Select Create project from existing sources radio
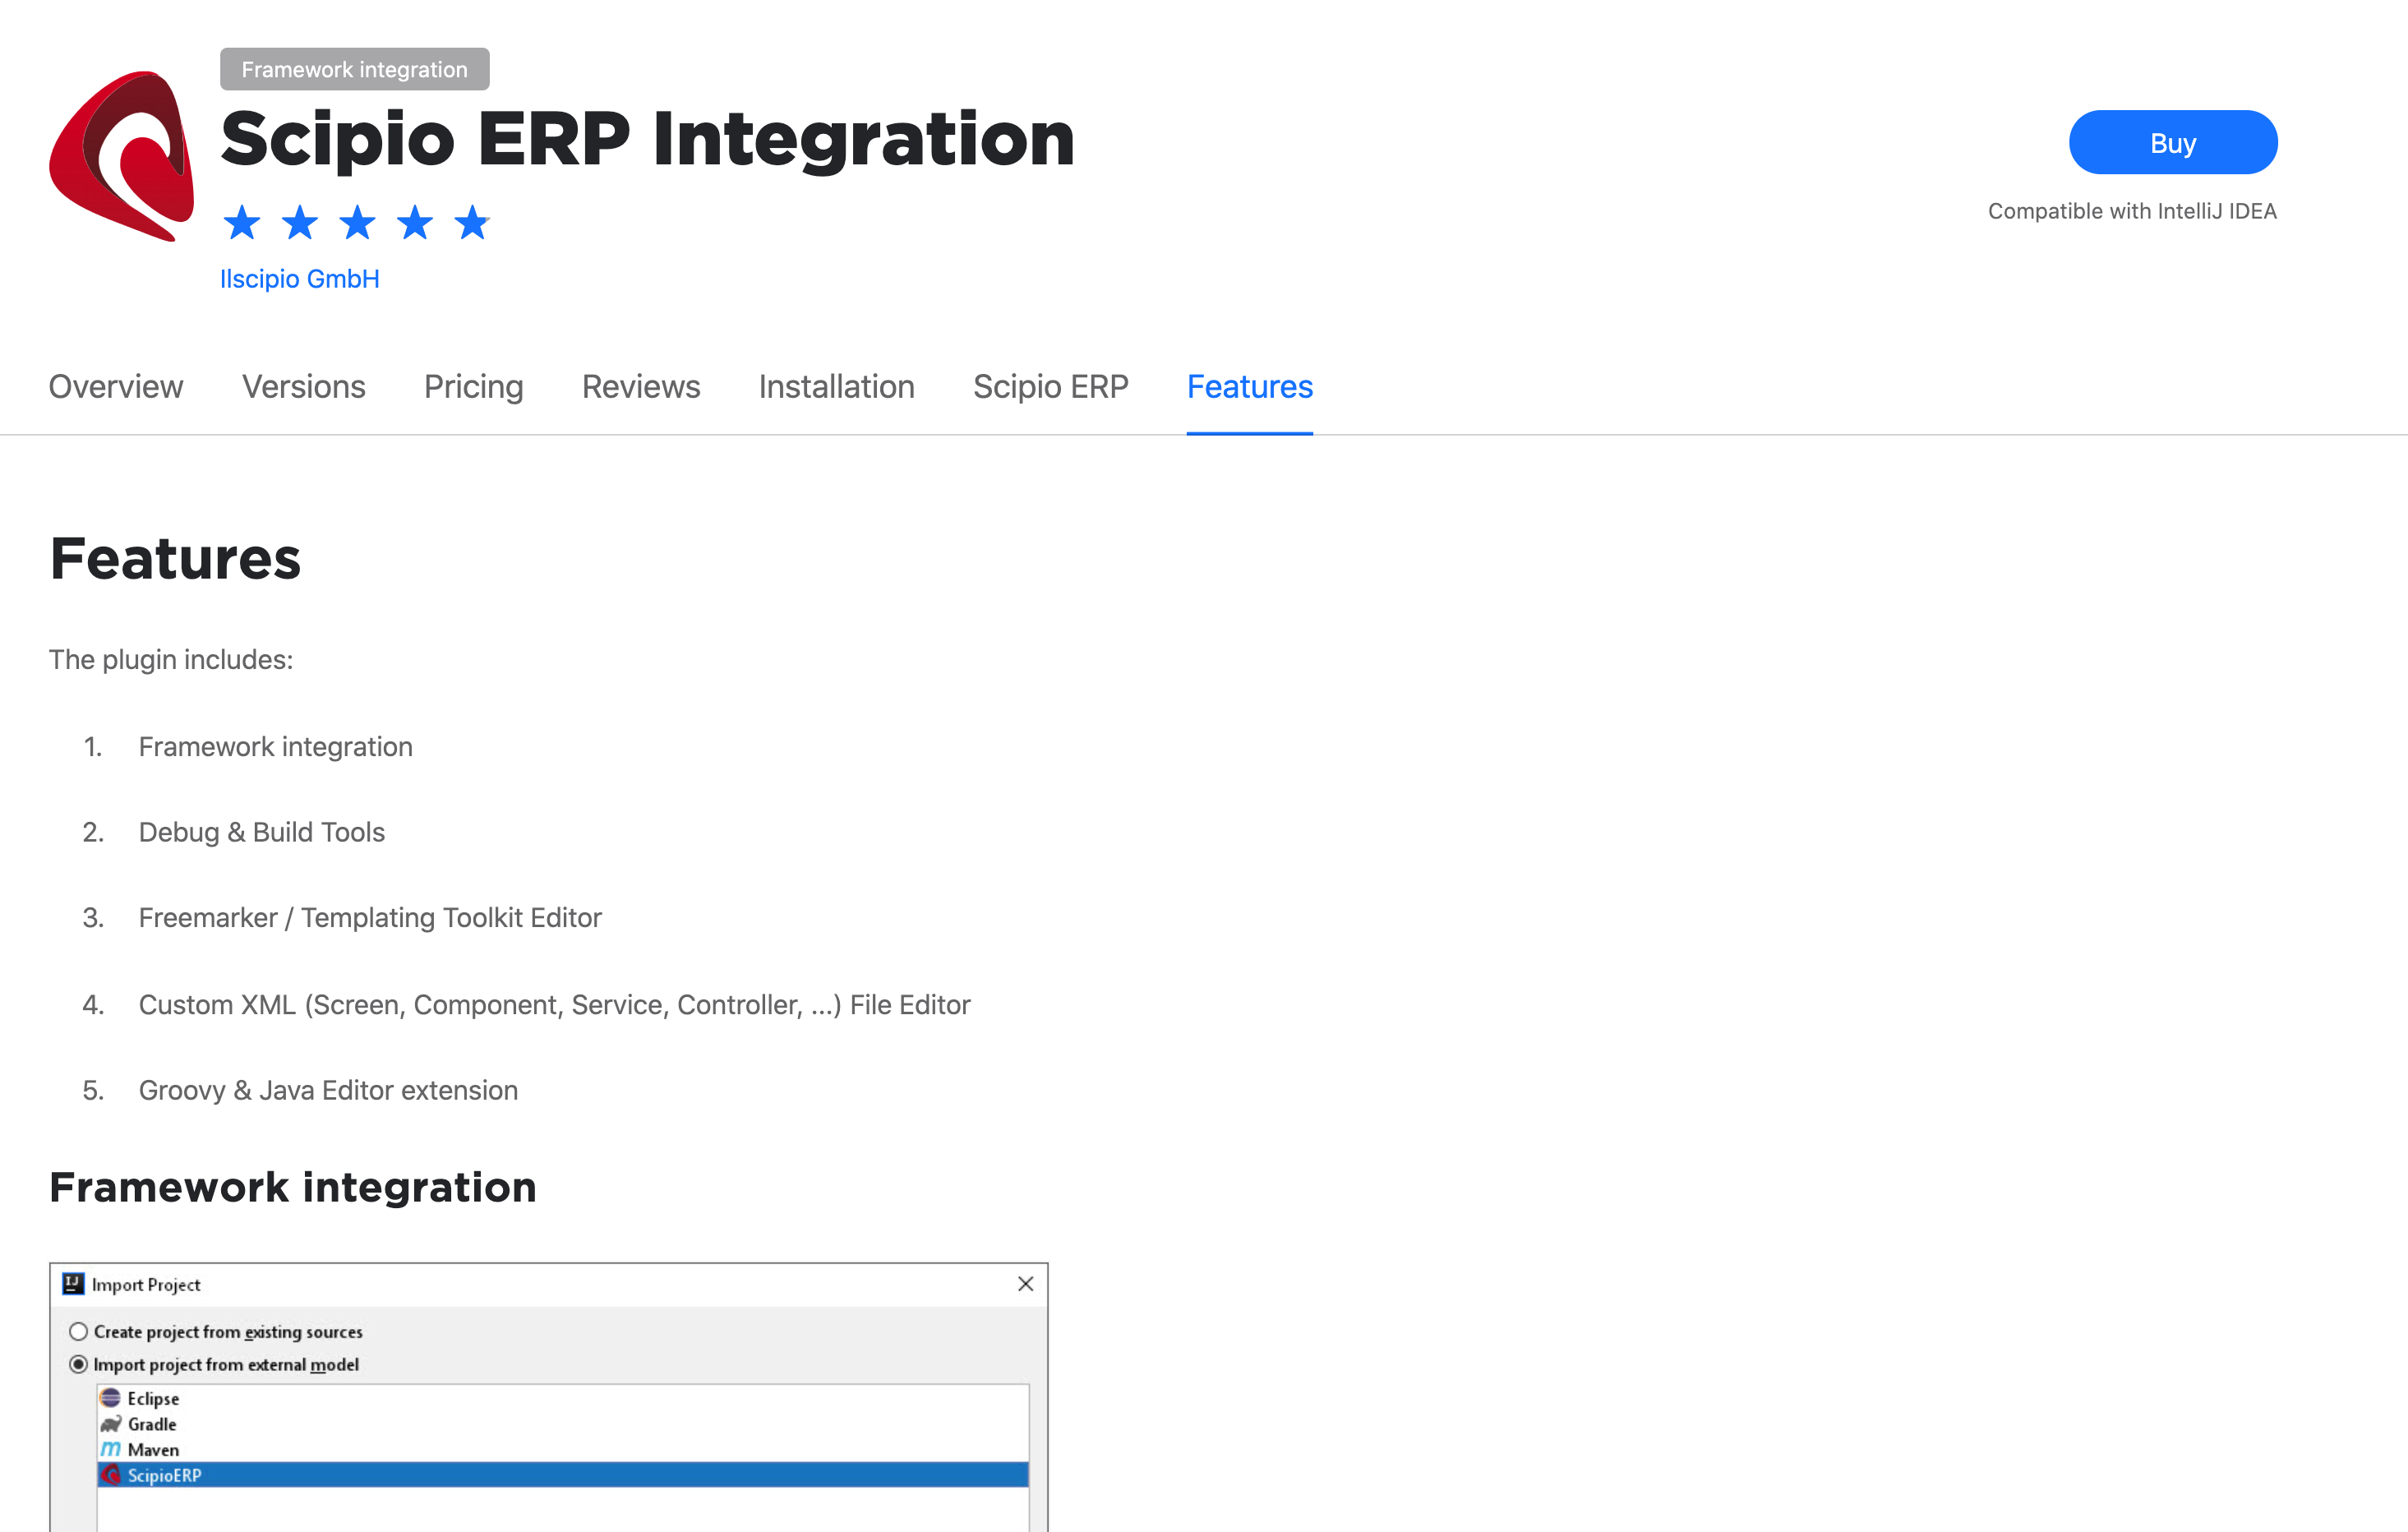Image resolution: width=2408 pixels, height=1532 pixels. click(78, 1332)
